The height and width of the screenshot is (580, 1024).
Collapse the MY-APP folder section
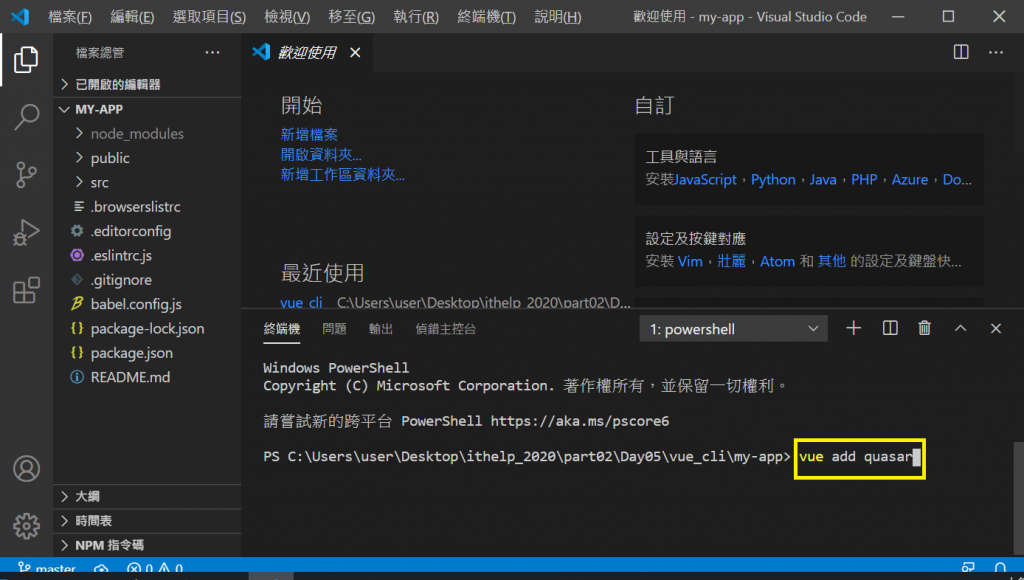[x=147, y=109]
